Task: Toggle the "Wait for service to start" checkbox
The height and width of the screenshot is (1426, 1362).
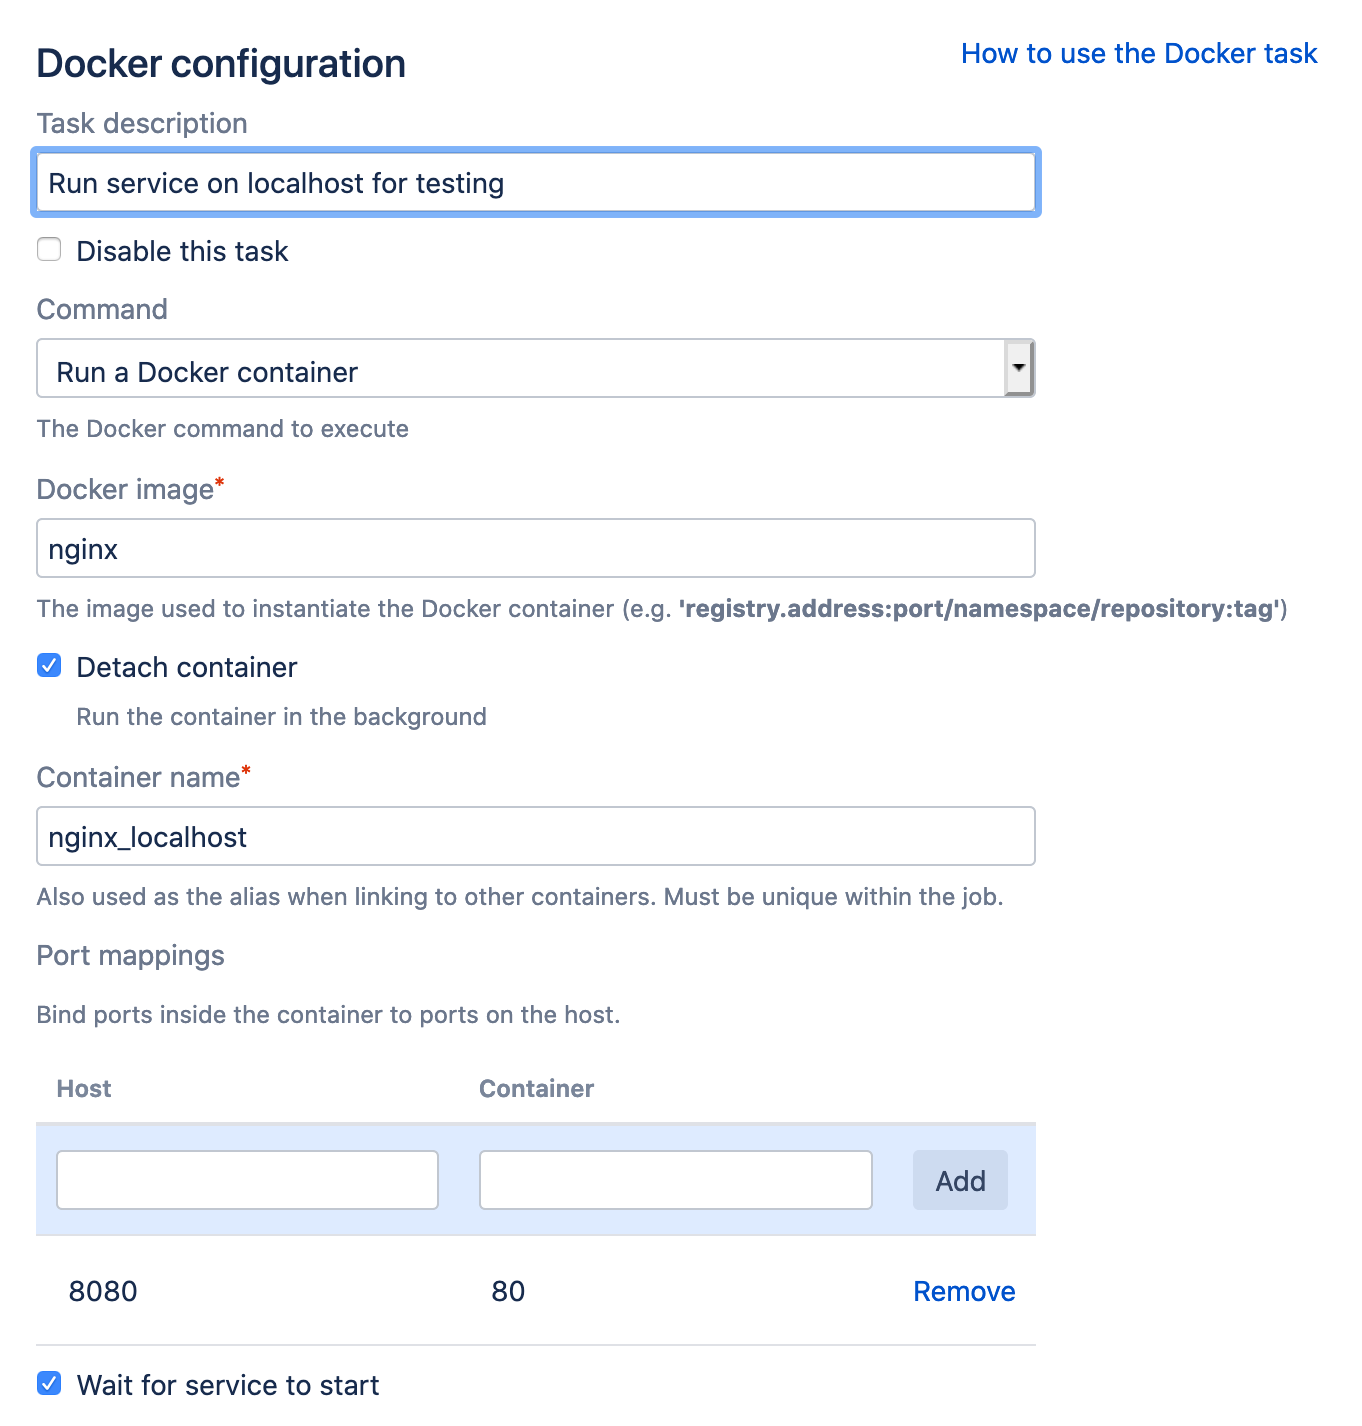Action: click(x=49, y=1384)
